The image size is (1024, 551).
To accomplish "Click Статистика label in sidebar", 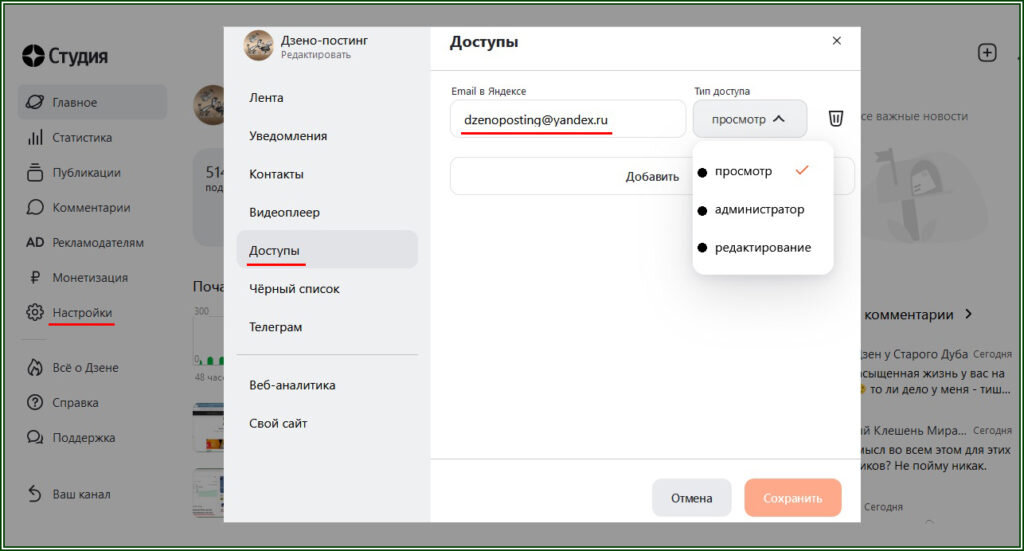I will pos(82,137).
